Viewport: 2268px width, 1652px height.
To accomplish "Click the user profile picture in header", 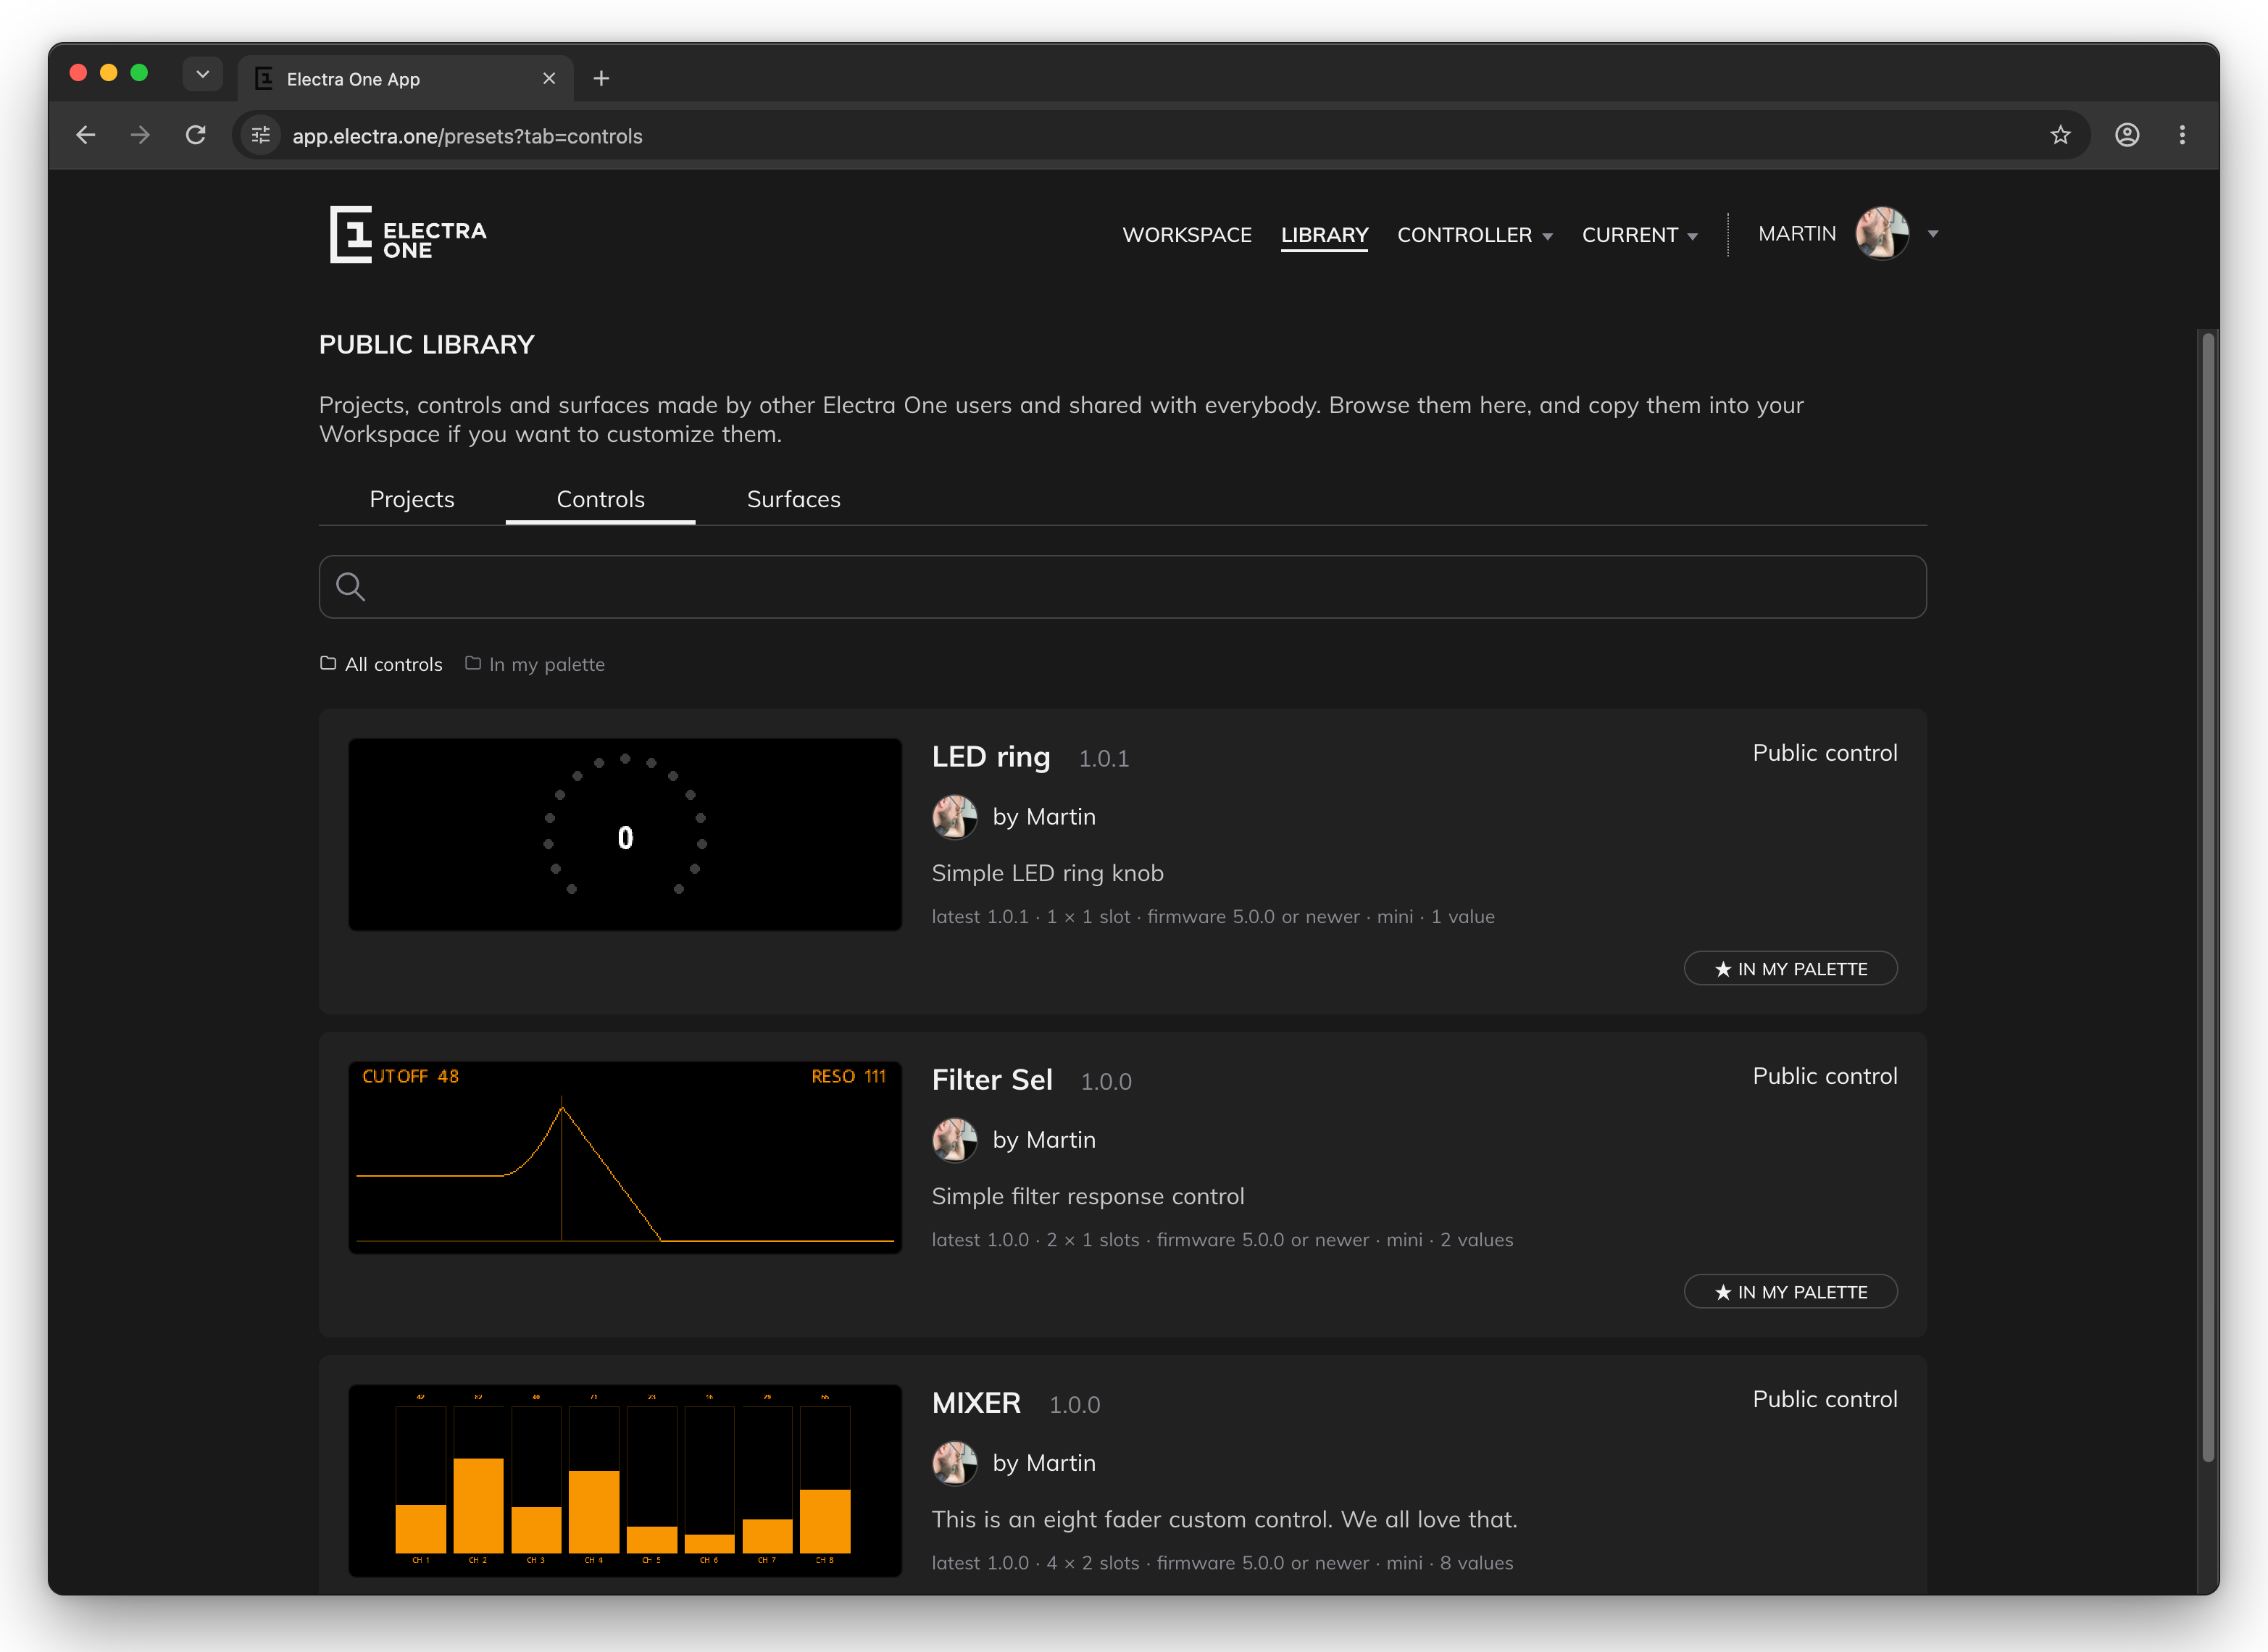I will click(x=1882, y=234).
